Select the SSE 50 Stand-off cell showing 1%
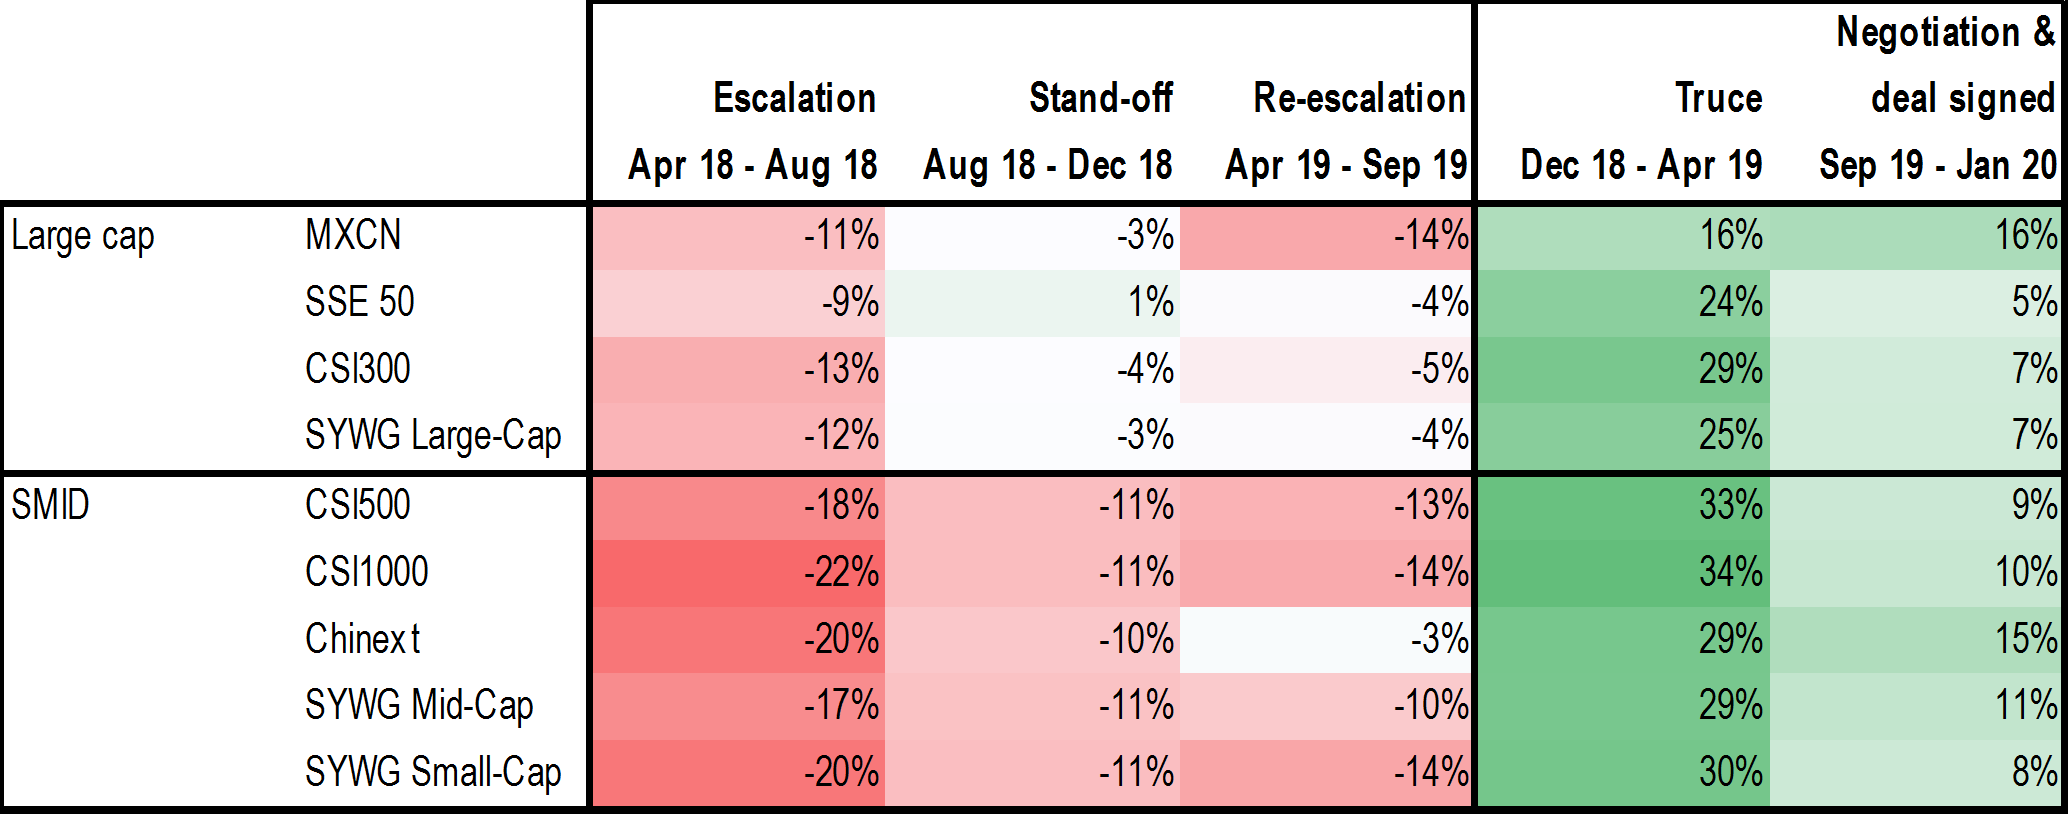 pyautogui.click(x=1150, y=302)
